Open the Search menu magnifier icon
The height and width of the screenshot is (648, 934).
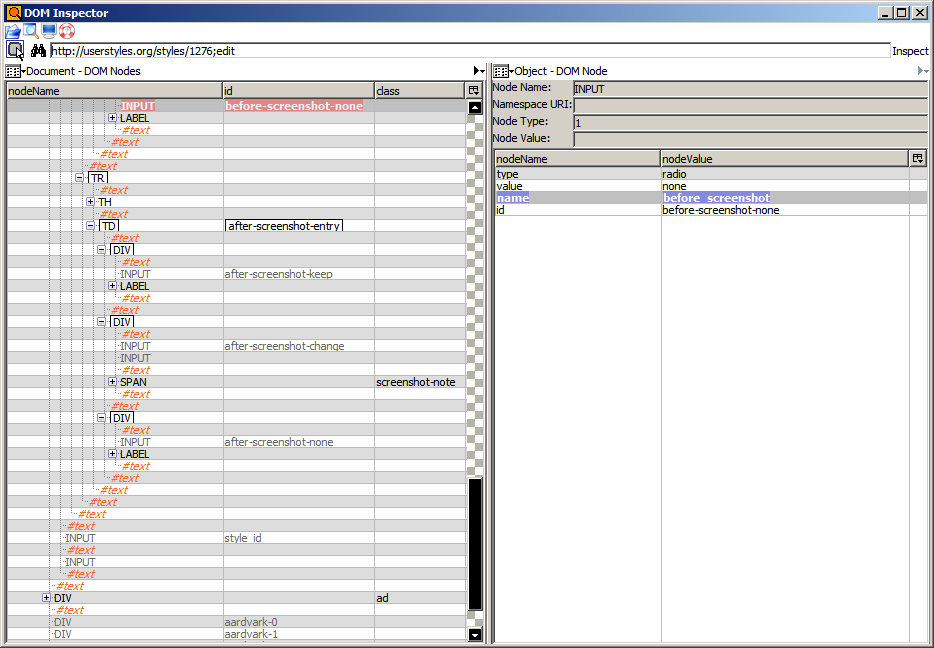point(31,32)
